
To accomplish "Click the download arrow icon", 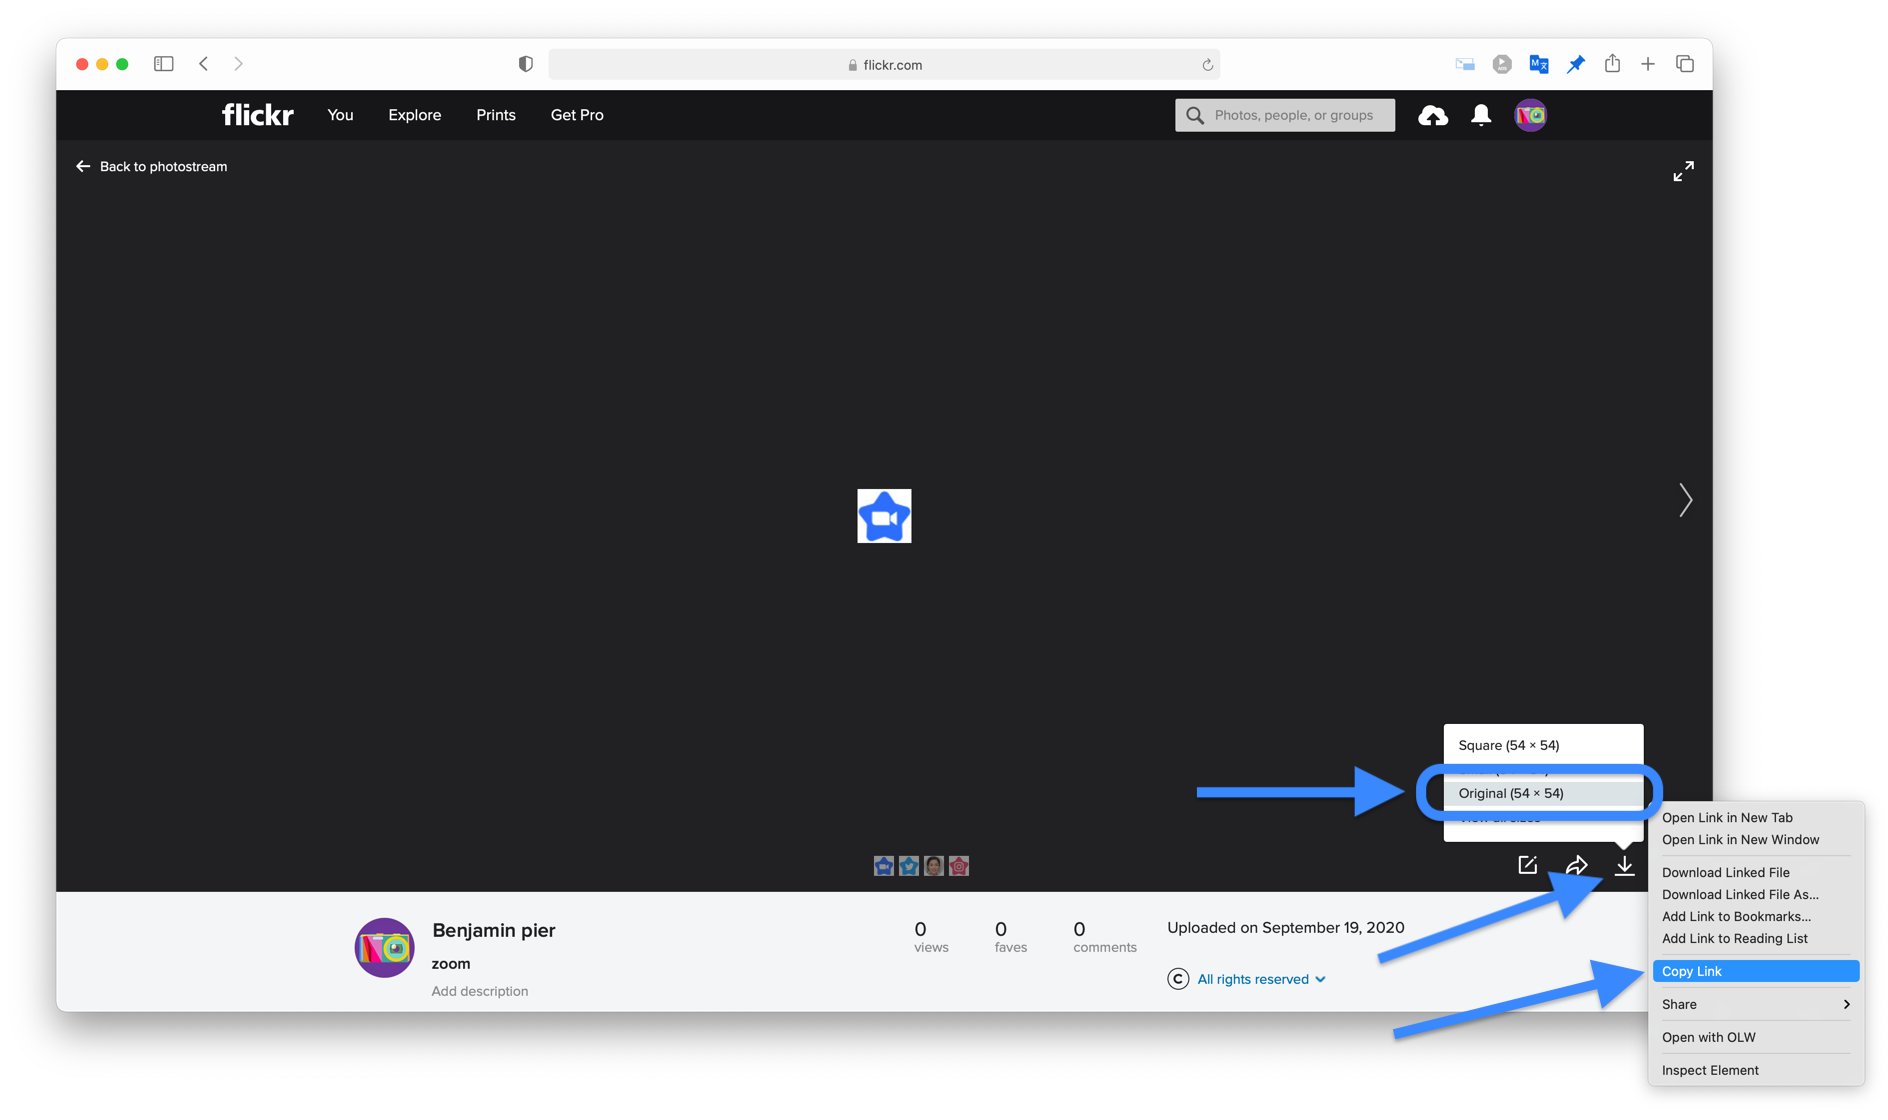I will pos(1624,865).
